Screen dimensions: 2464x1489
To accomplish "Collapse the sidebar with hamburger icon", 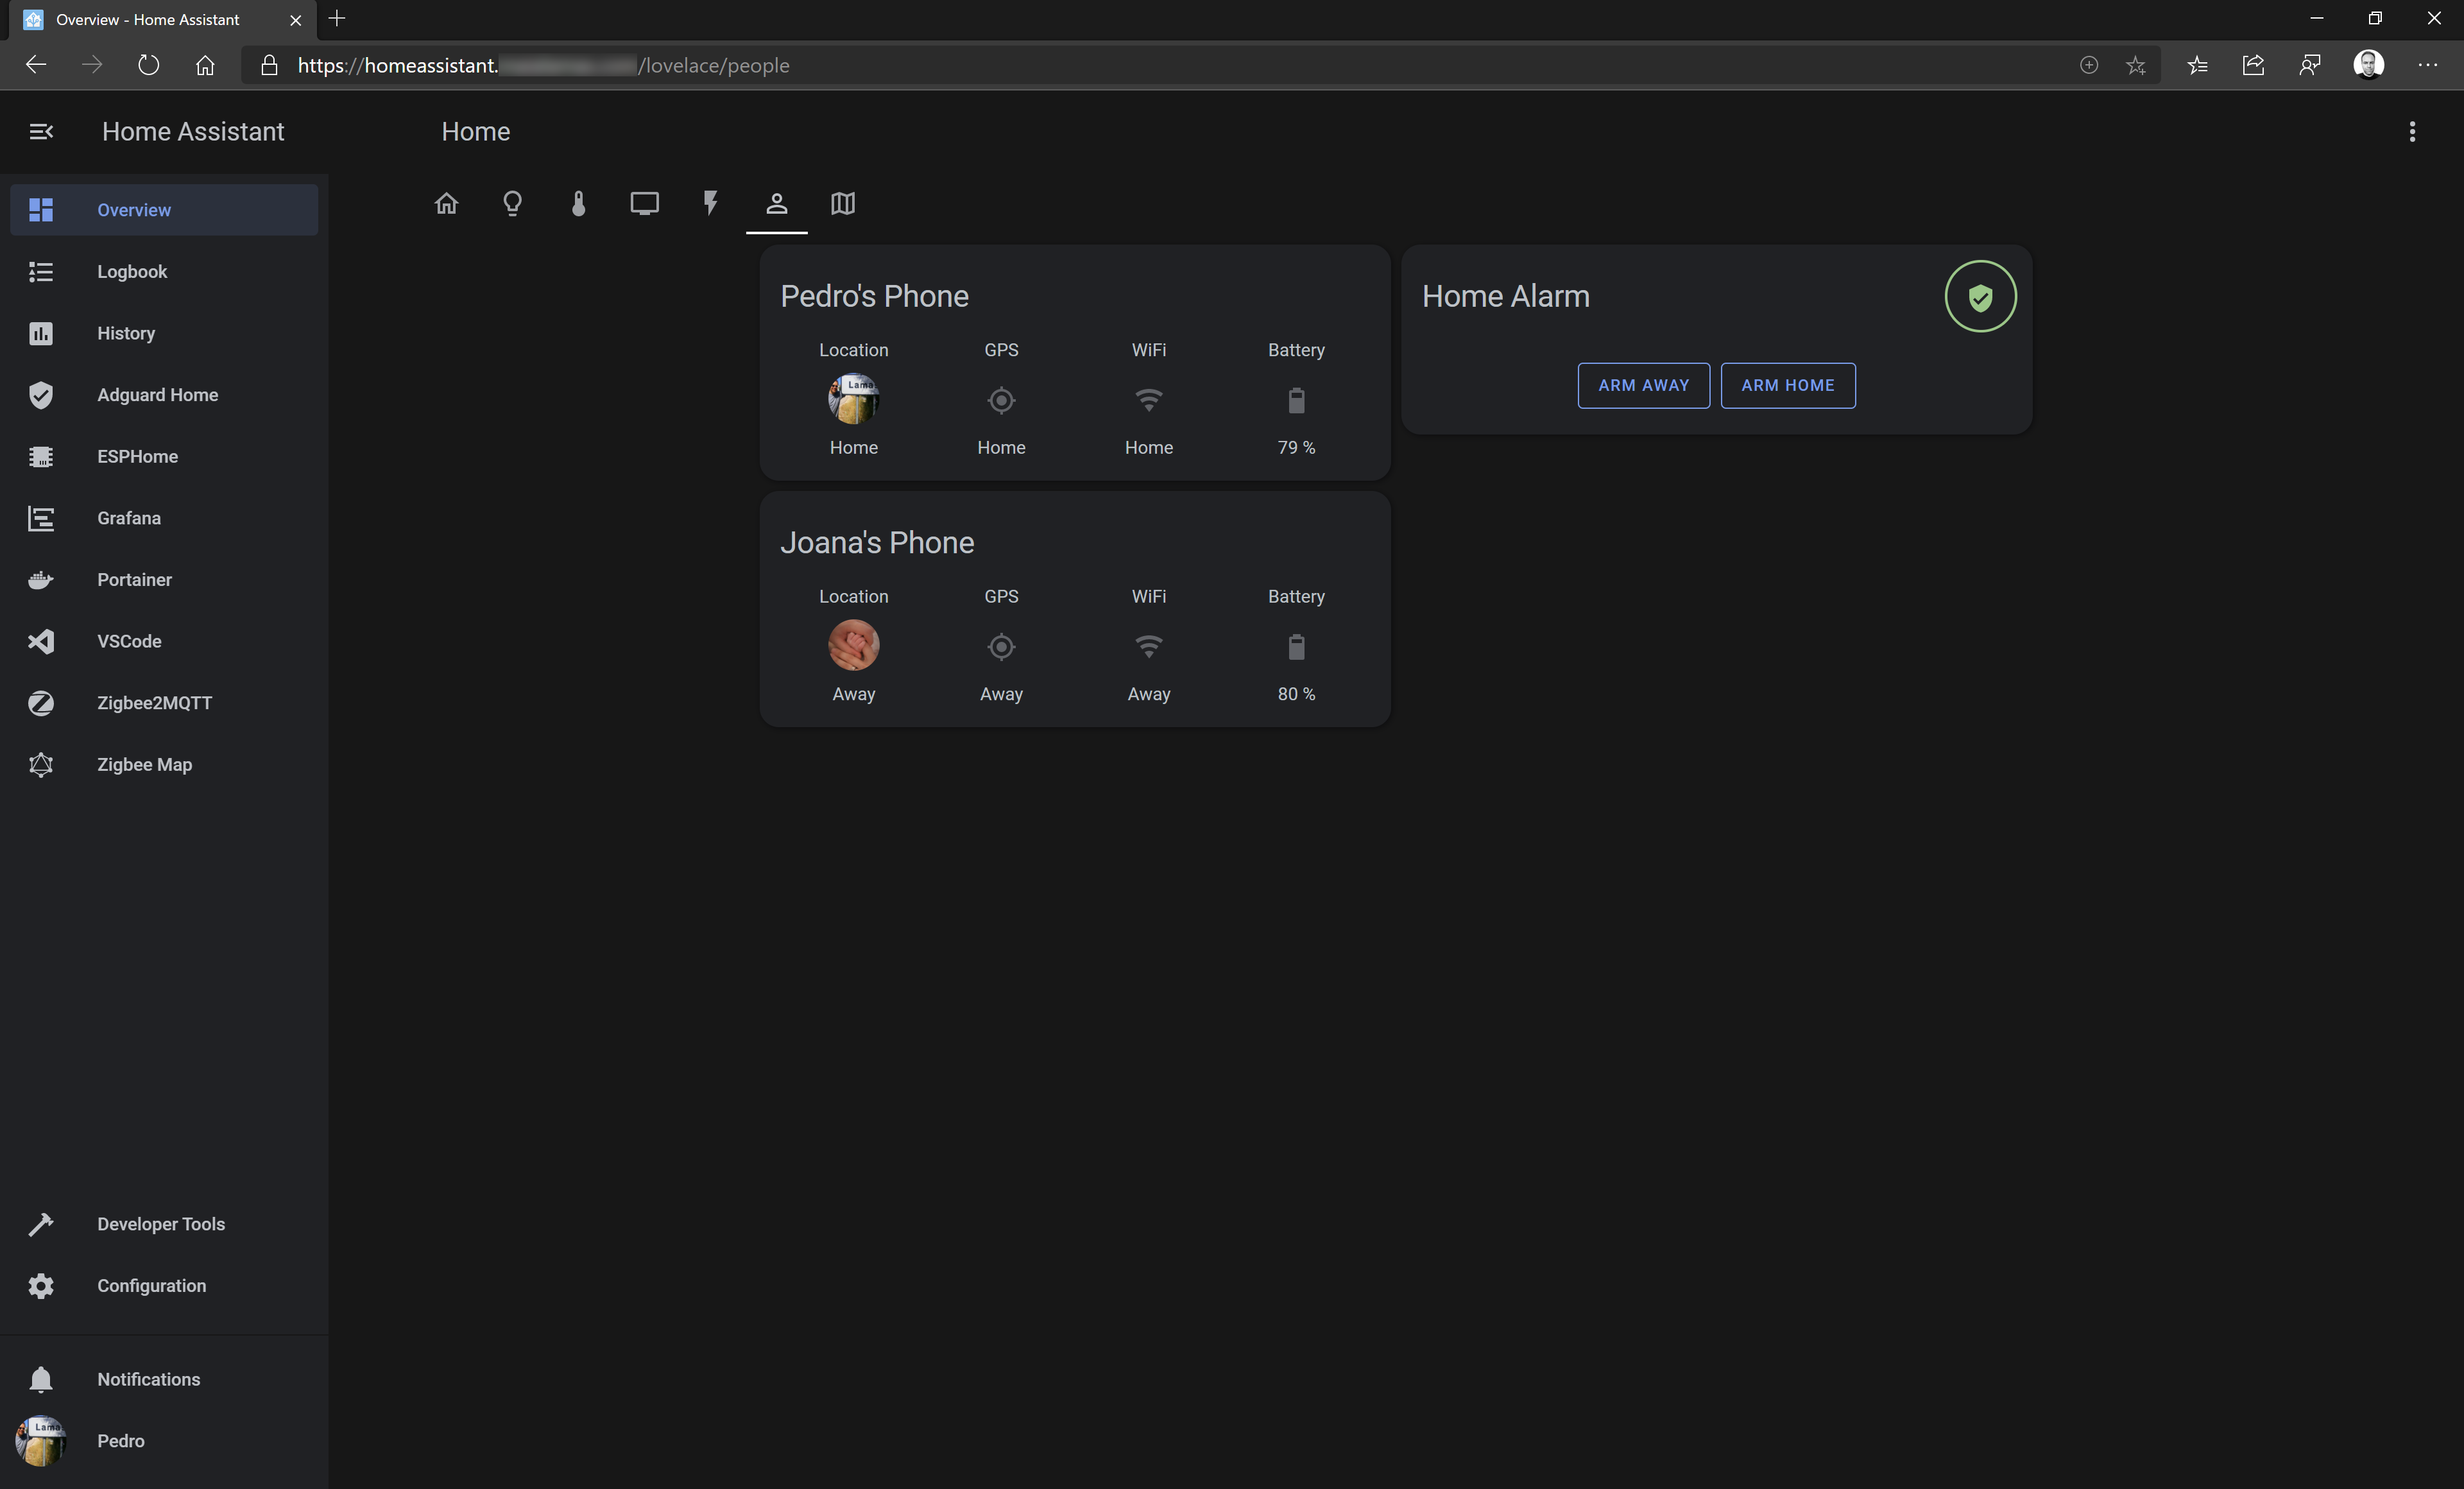I will (41, 131).
